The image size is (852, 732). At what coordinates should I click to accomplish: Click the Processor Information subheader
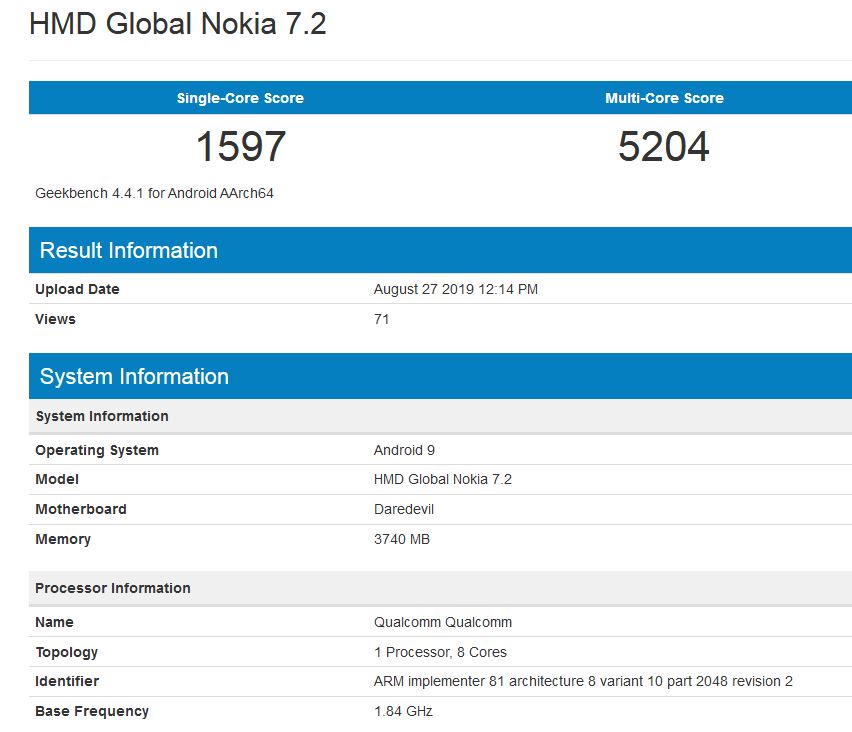click(440, 589)
